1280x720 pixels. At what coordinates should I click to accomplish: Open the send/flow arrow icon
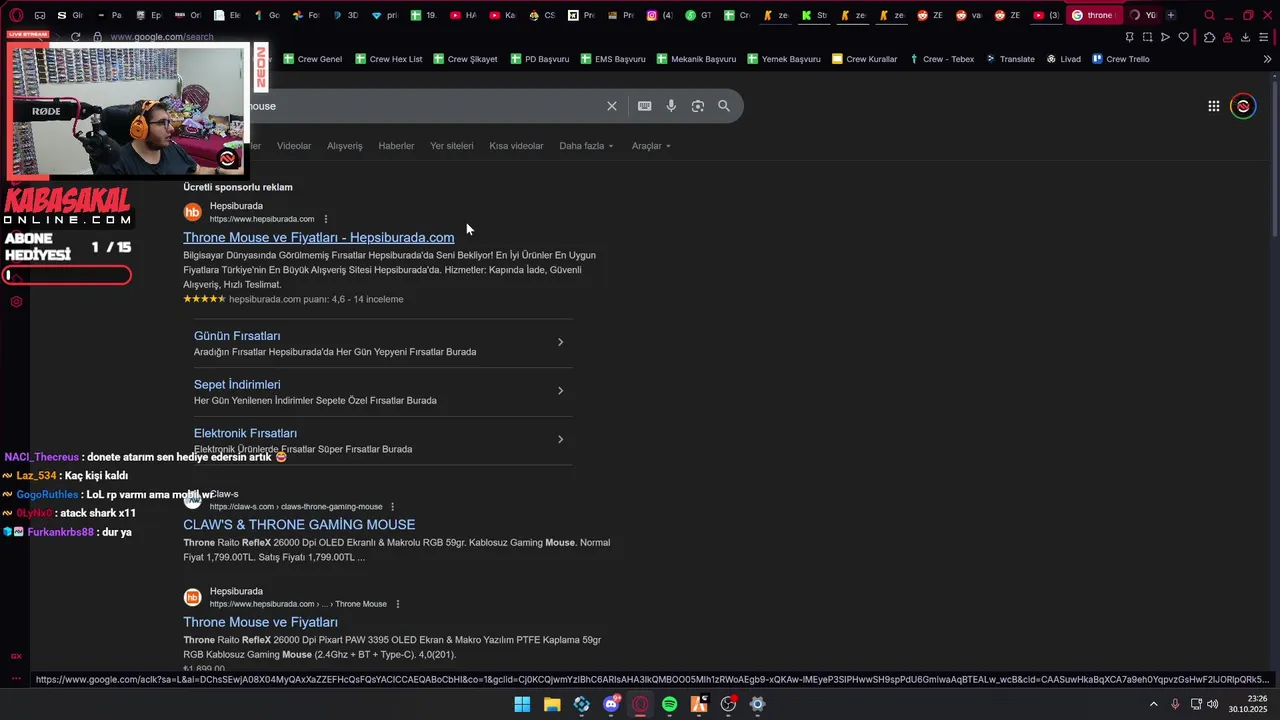[1165, 37]
